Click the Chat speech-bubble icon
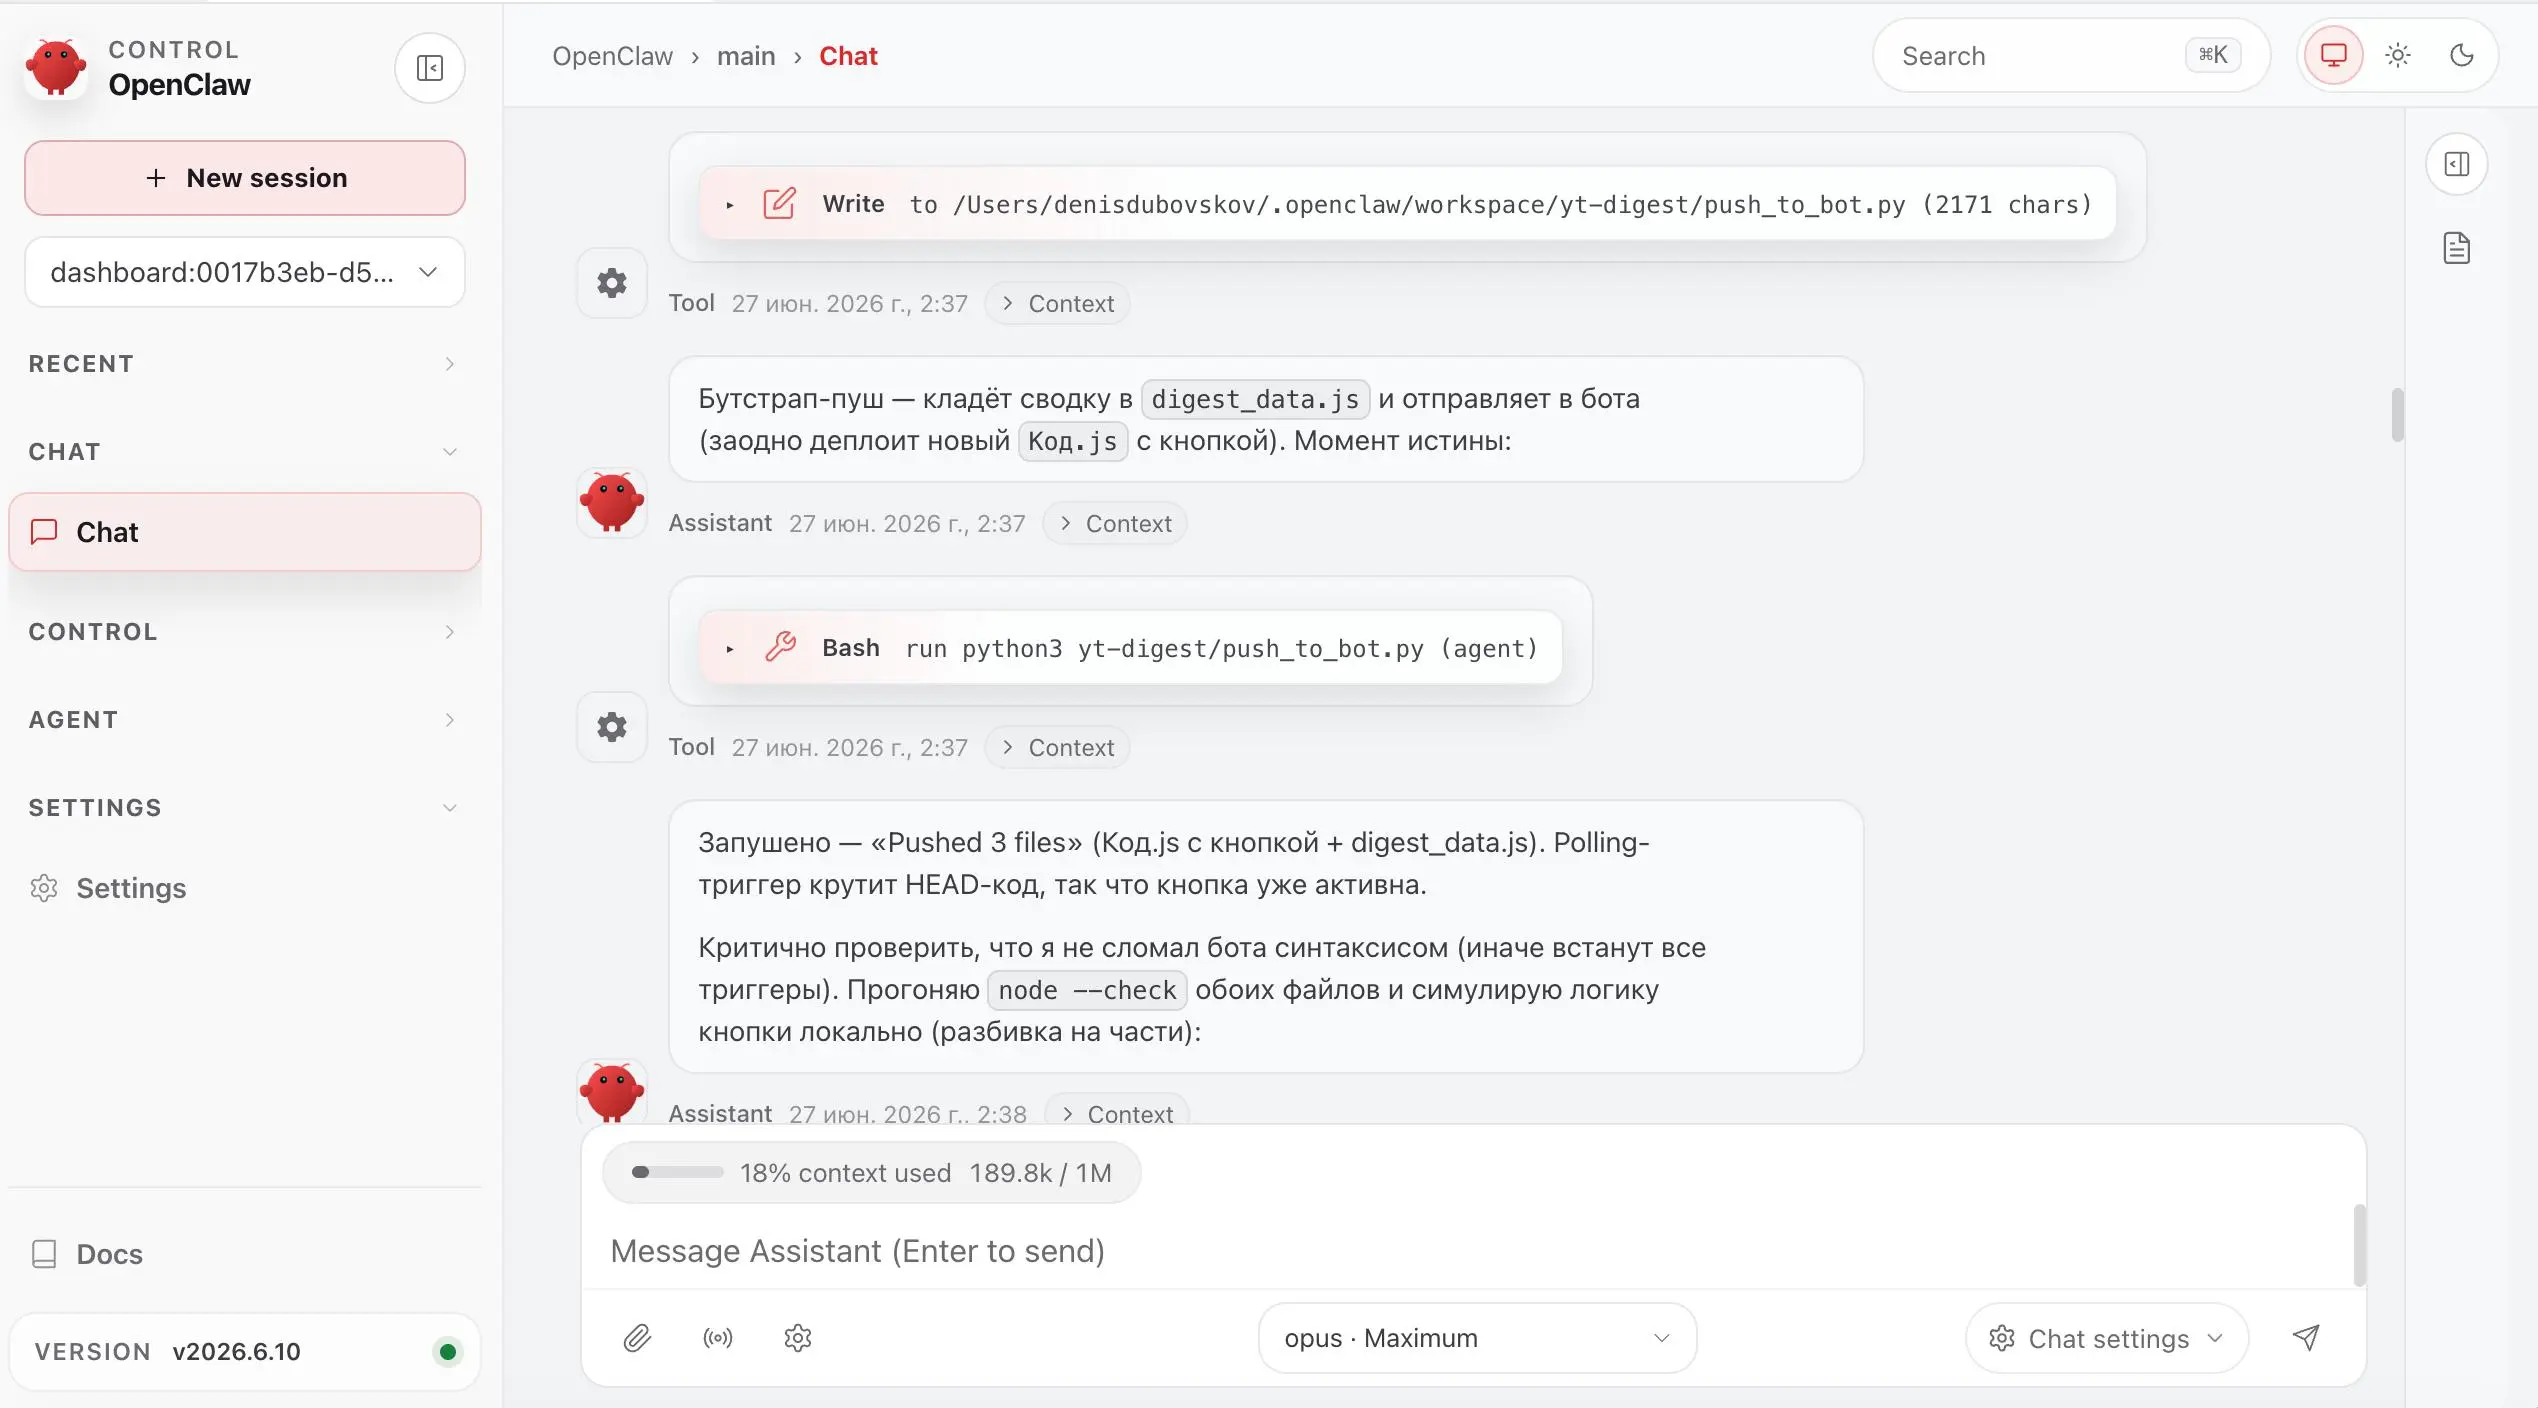The height and width of the screenshot is (1408, 2538). coord(44,532)
